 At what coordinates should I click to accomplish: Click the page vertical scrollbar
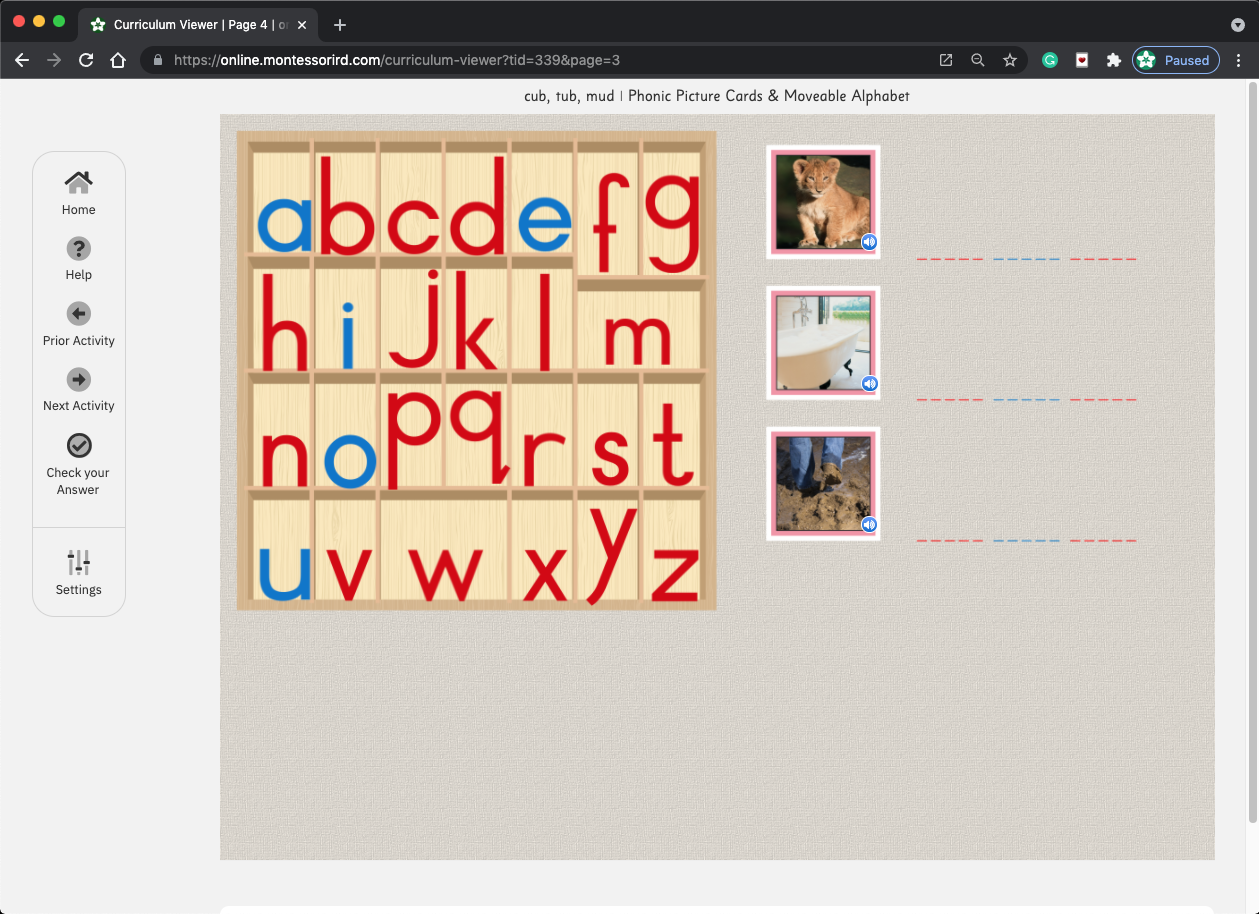pos(1253,450)
